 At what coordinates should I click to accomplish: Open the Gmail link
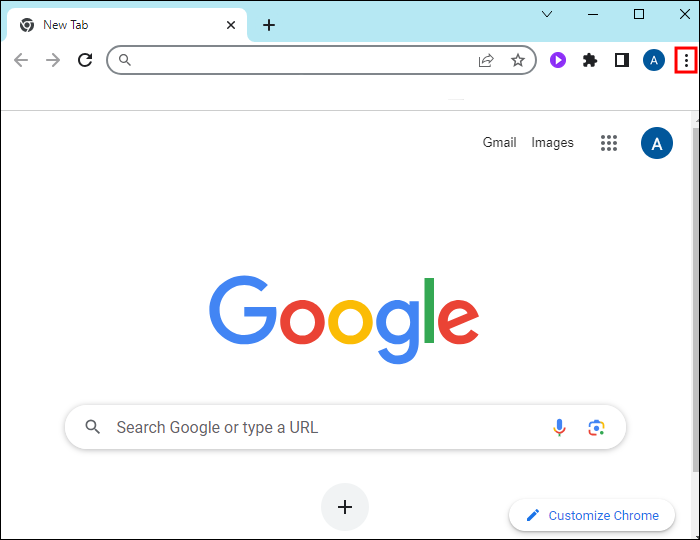coord(499,143)
